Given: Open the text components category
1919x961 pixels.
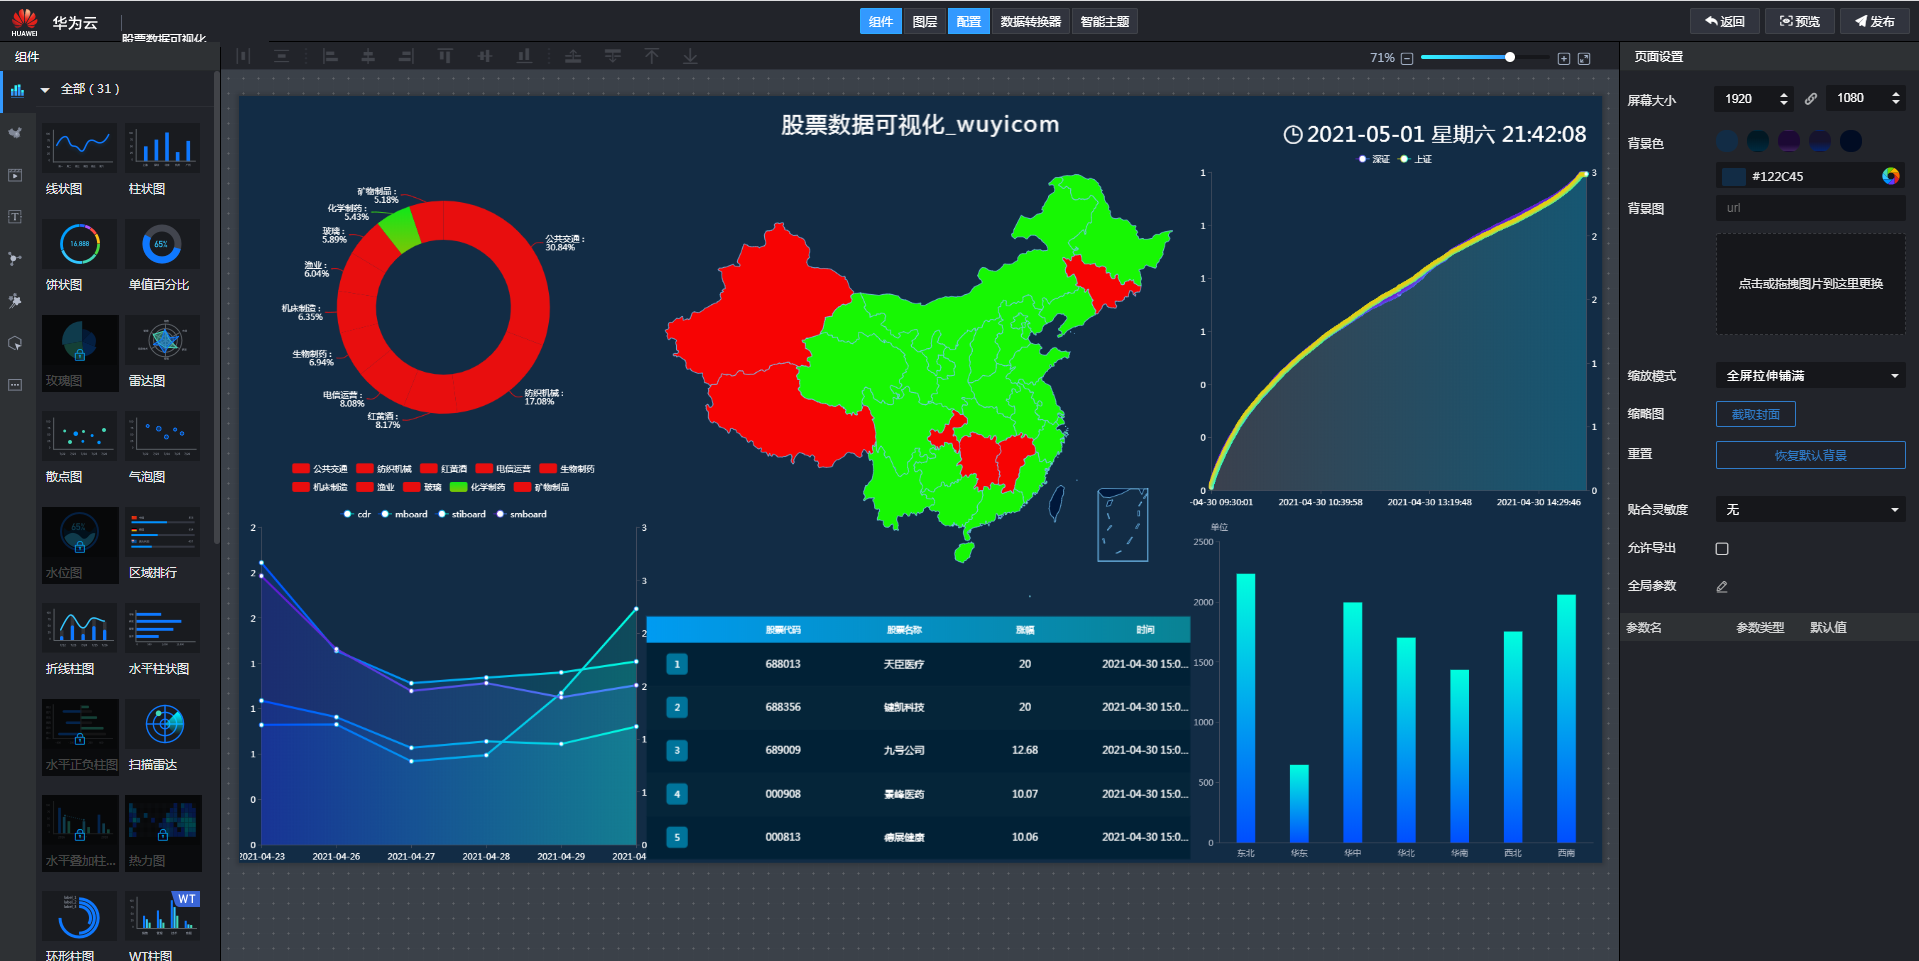Looking at the screenshot, I should [x=15, y=217].
